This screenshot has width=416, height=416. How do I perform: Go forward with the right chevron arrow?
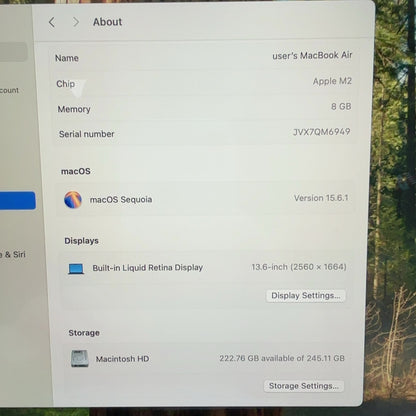pyautogui.click(x=76, y=22)
